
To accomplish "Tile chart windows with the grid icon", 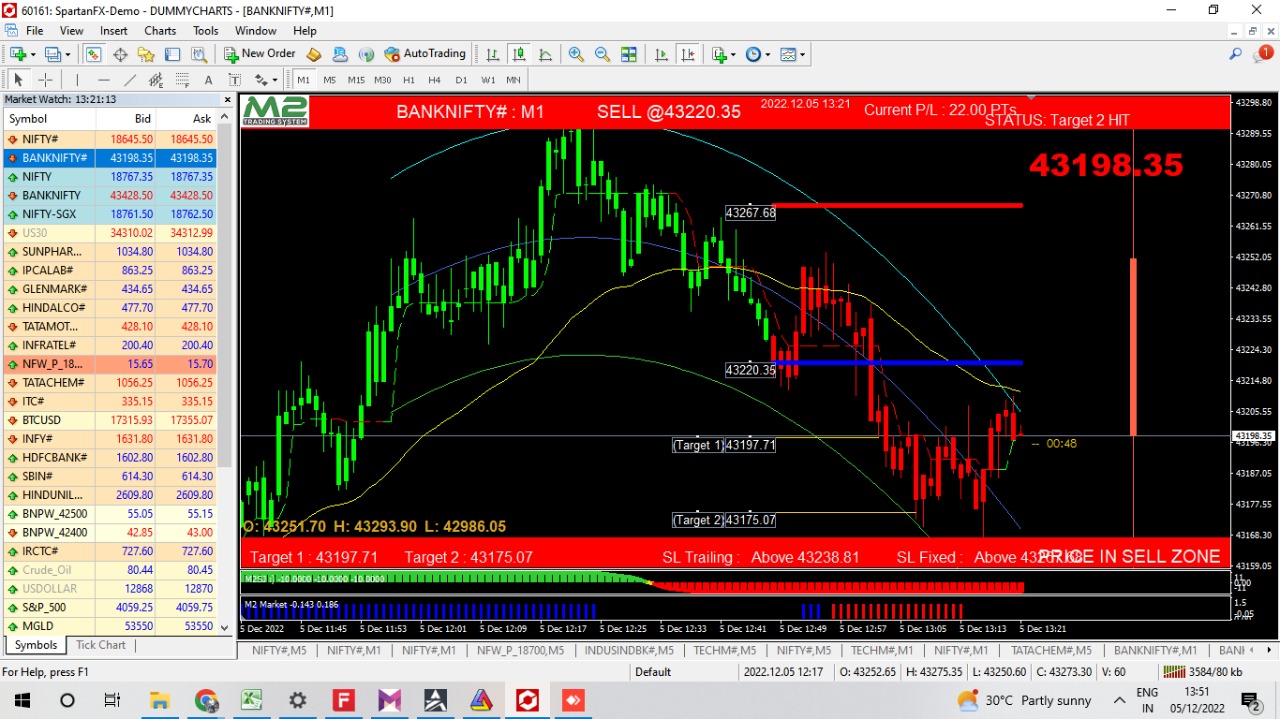I will 629,54.
